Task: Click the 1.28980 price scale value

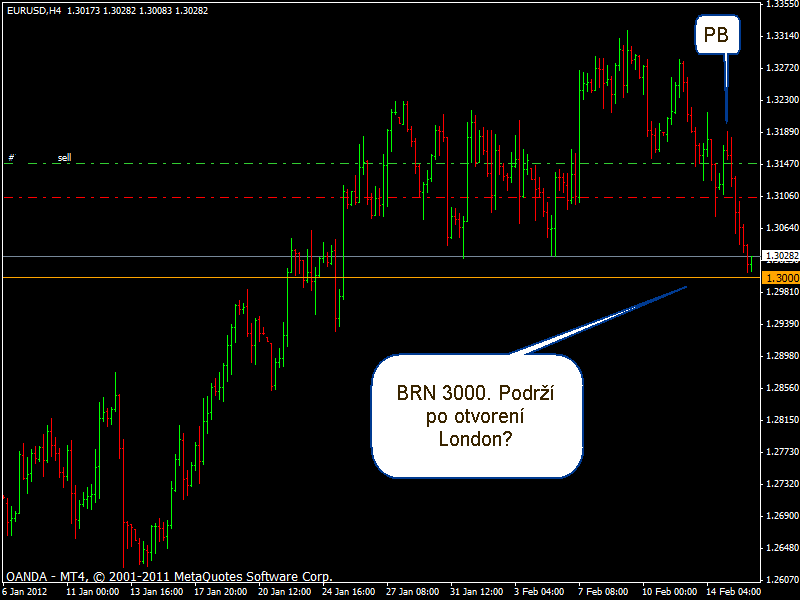Action: coord(782,356)
